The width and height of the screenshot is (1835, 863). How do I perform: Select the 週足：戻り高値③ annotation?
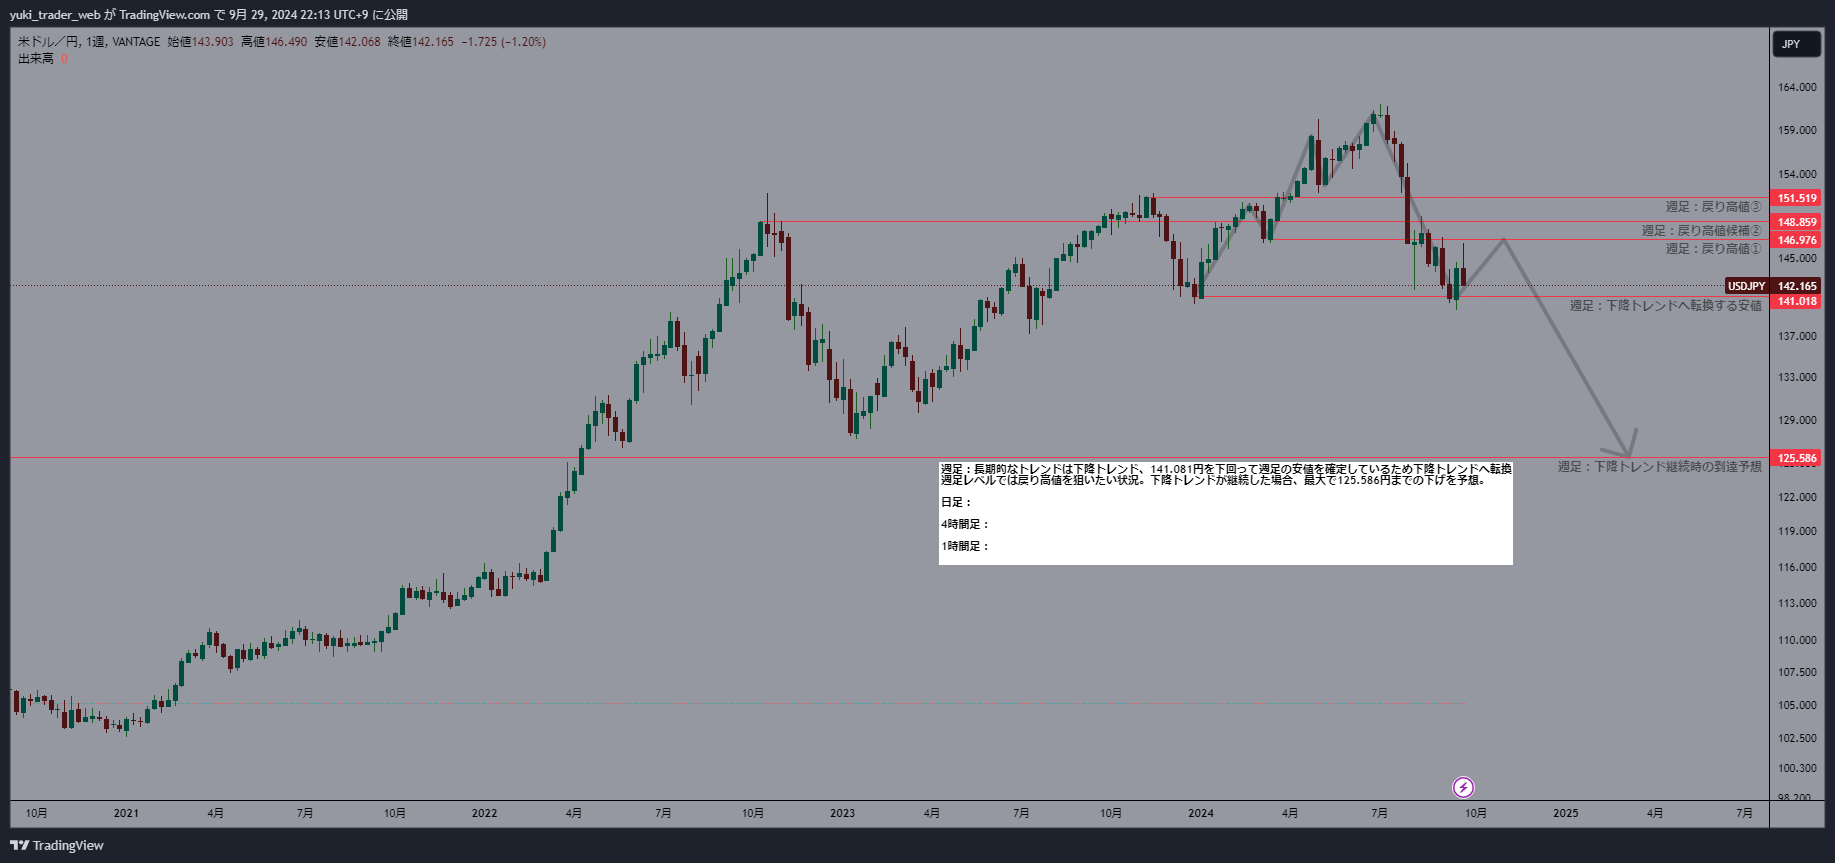(1712, 207)
